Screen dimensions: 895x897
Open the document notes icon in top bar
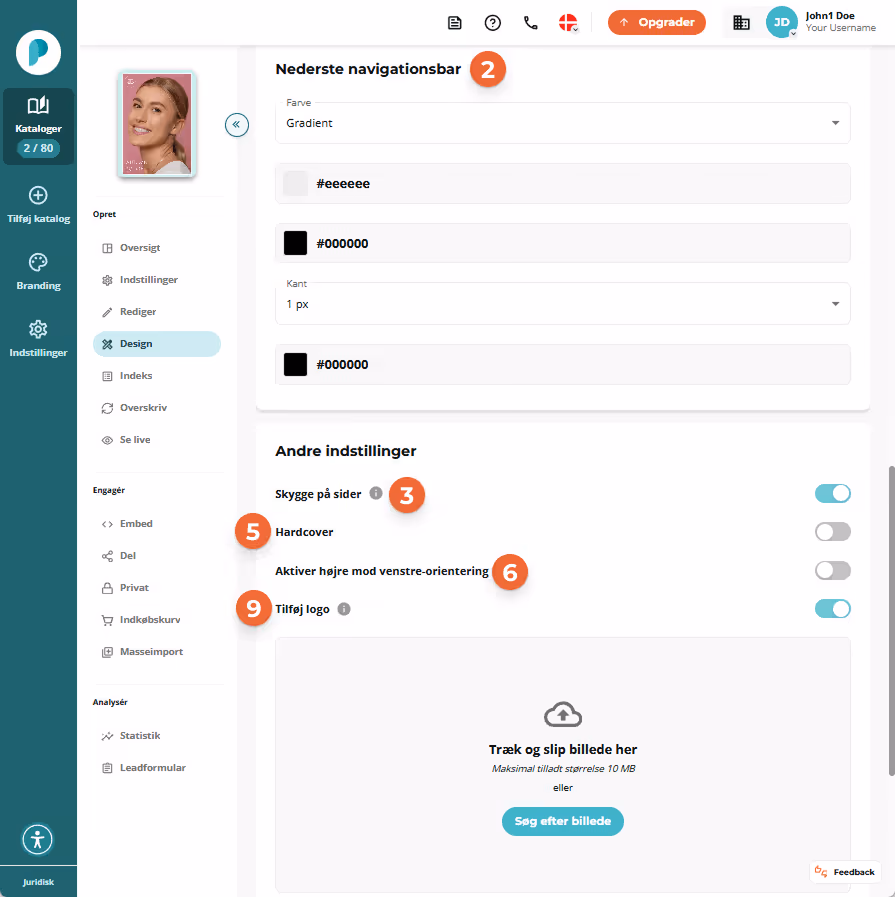tap(455, 23)
